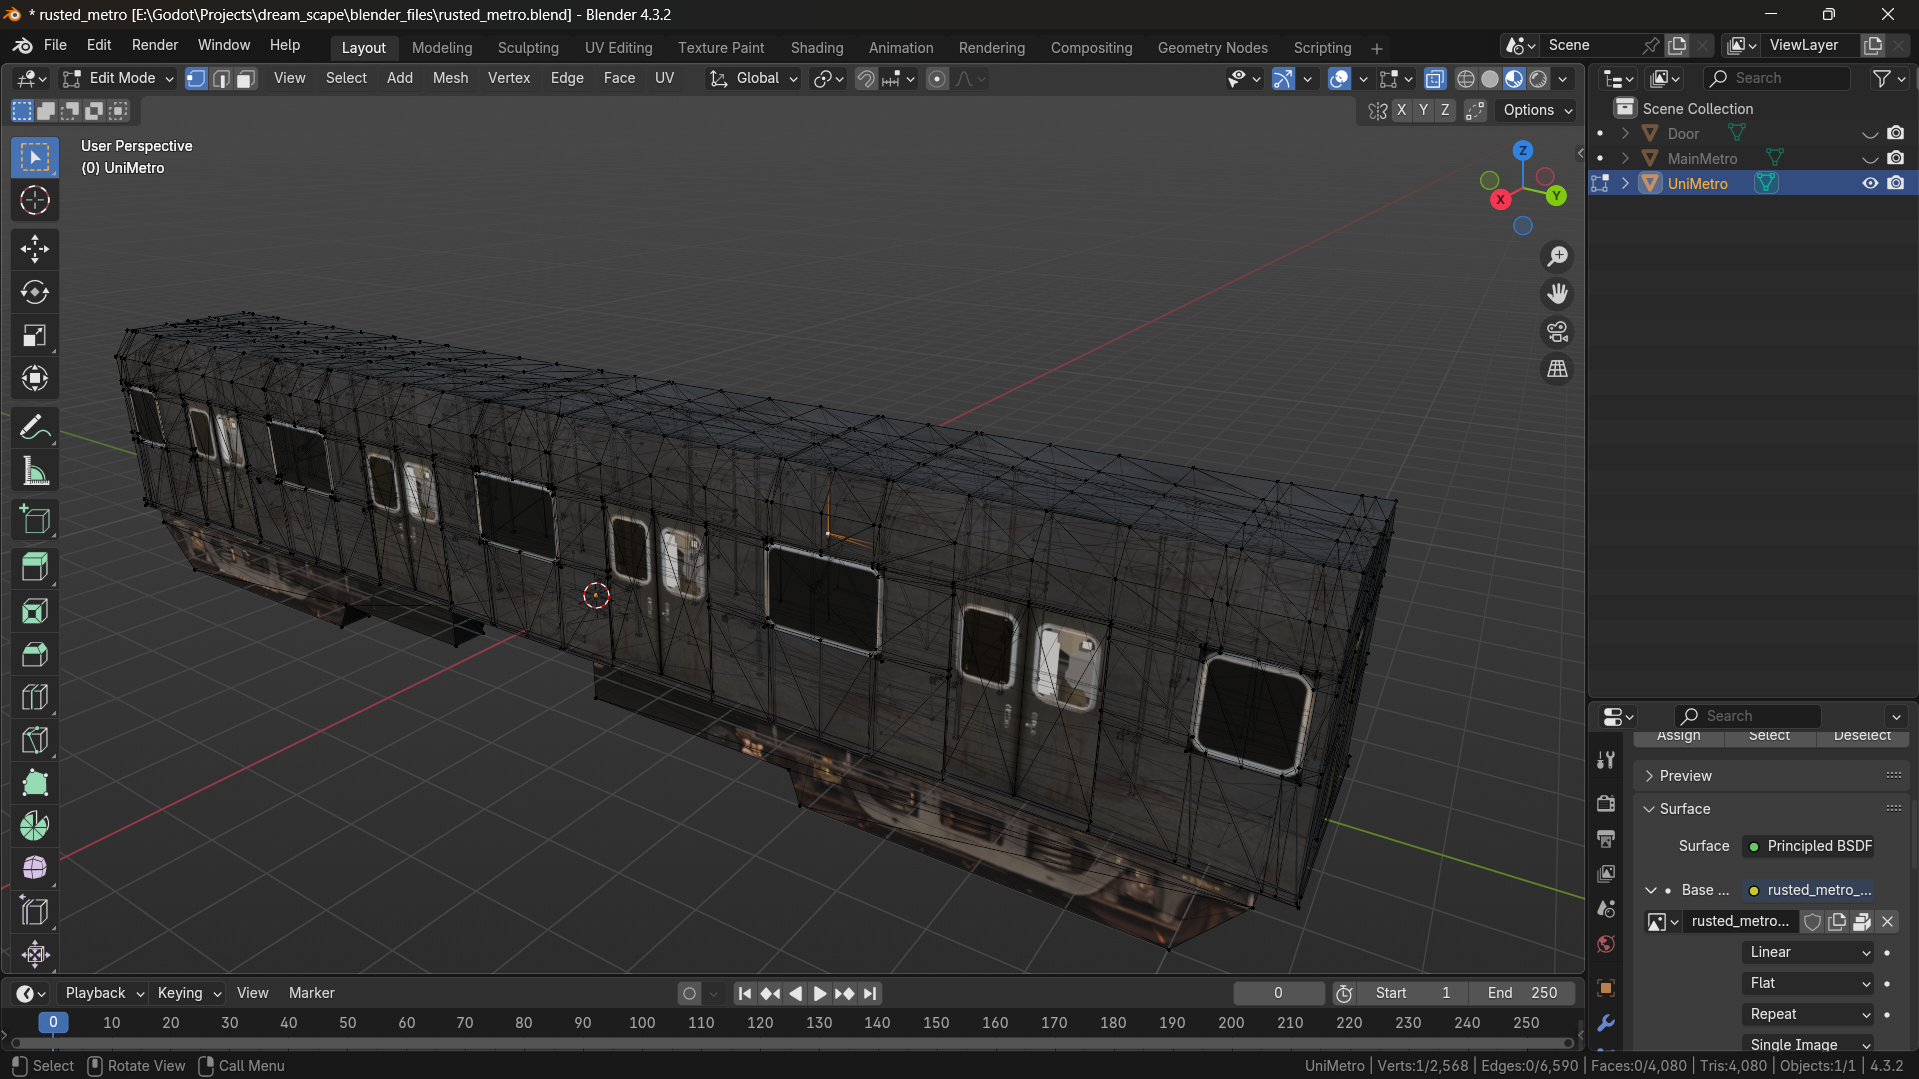Click the camera view icon in viewport

(x=1557, y=332)
